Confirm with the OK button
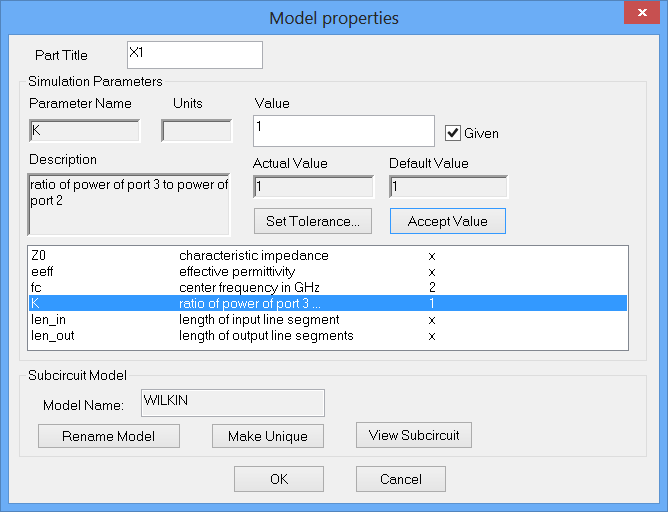668x512 pixels. [279, 479]
